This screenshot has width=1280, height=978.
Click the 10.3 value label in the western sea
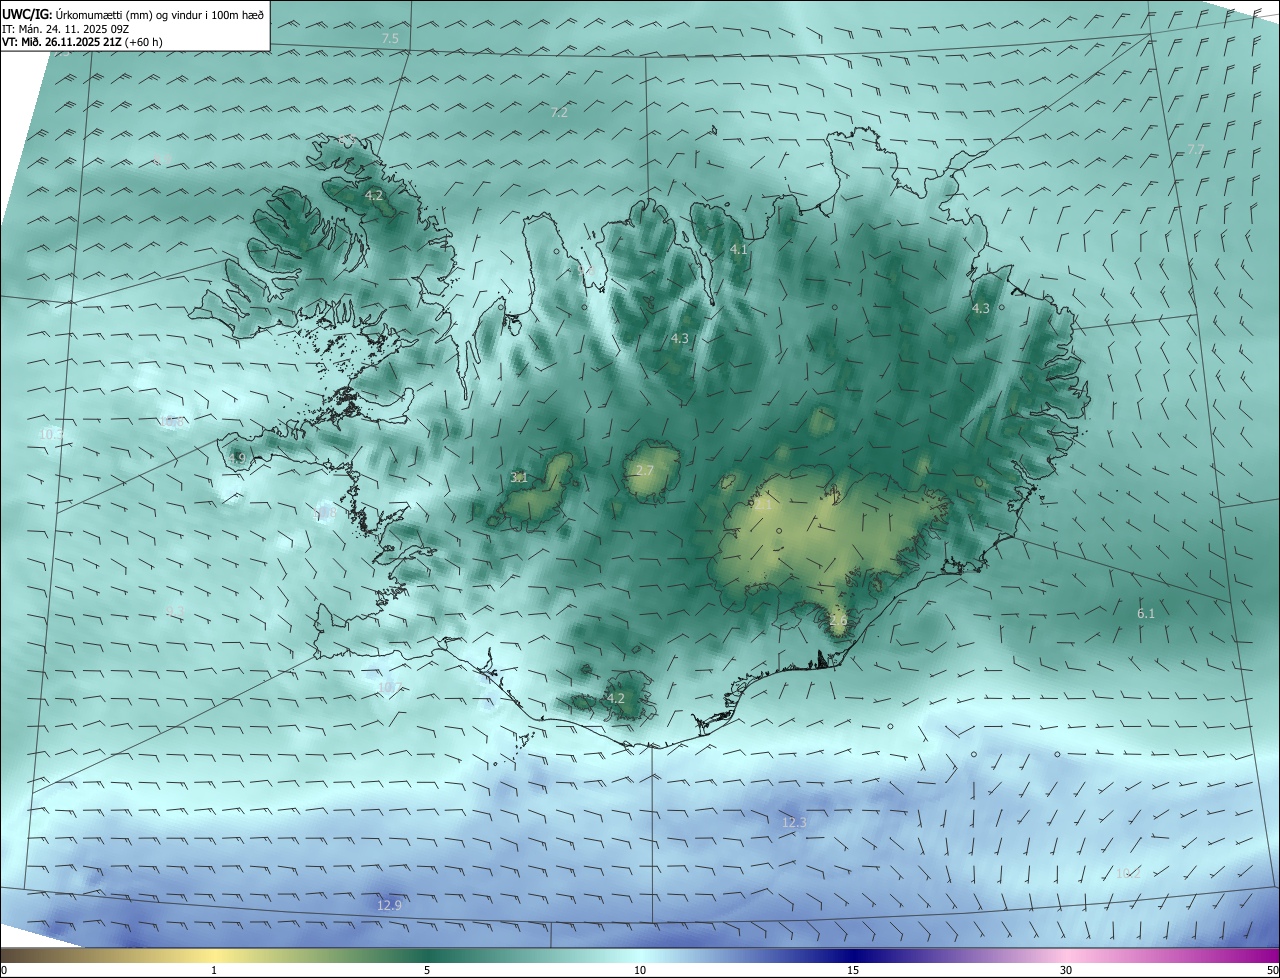[51, 434]
